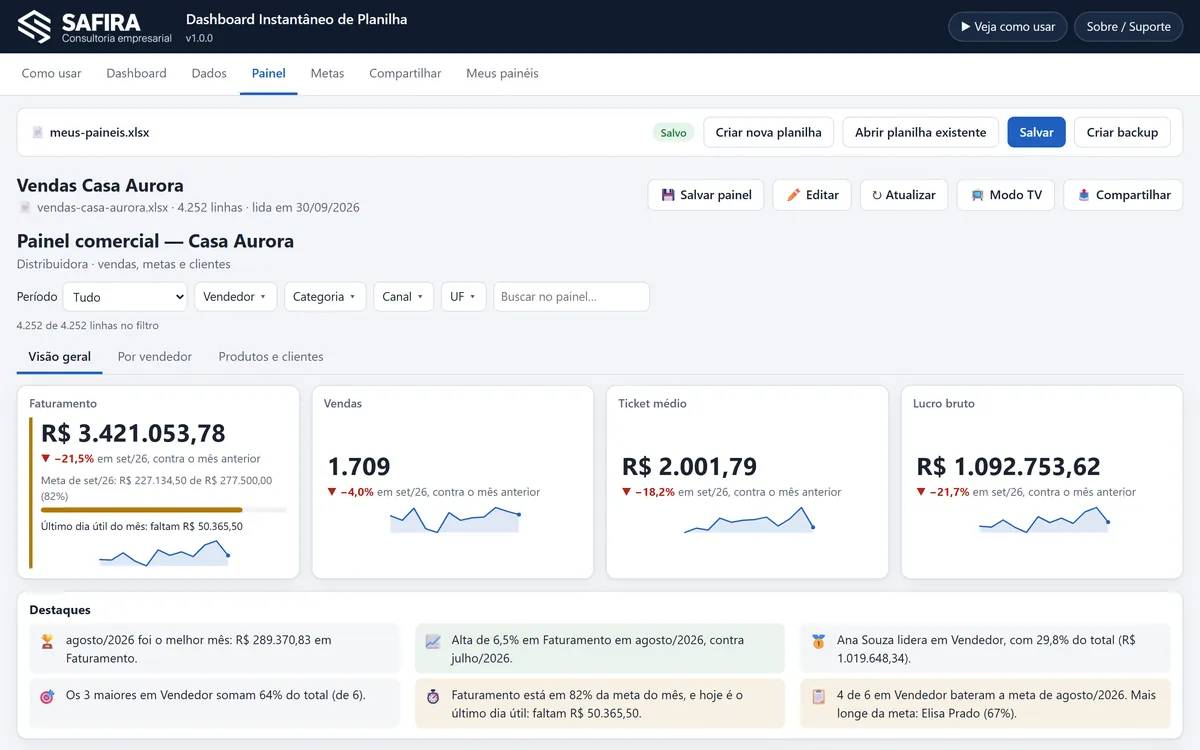Open the Compartilhar tab in navigation
Image resolution: width=1200 pixels, height=750 pixels.
click(x=405, y=73)
